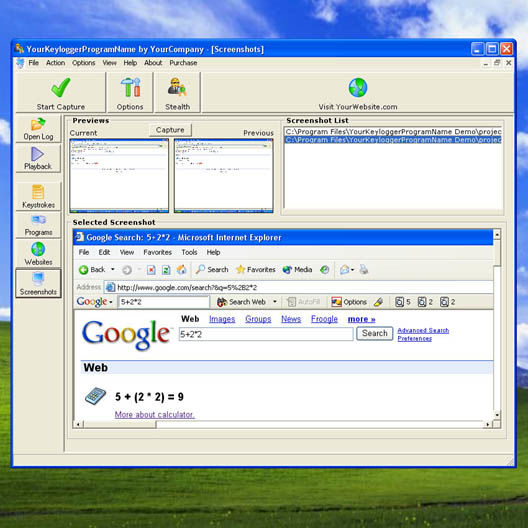Open the more » link
The height and width of the screenshot is (528, 528).
pyautogui.click(x=361, y=319)
